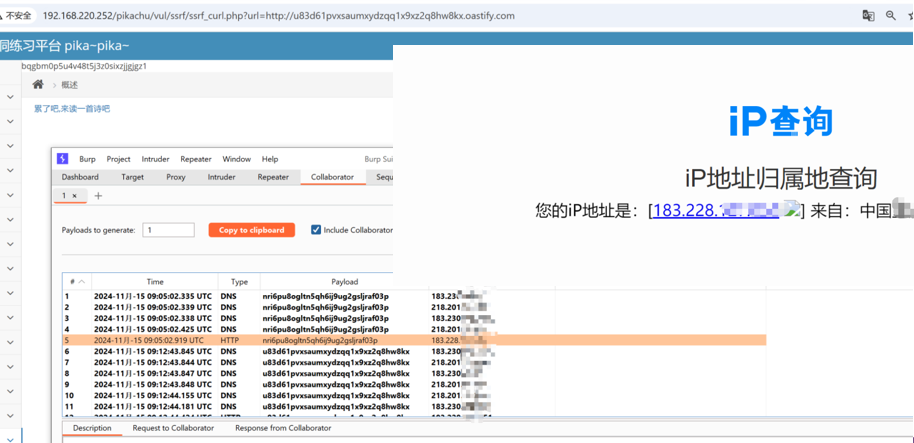Switch to the Target tab
Viewport: 914px width, 443px height.
tap(132, 177)
